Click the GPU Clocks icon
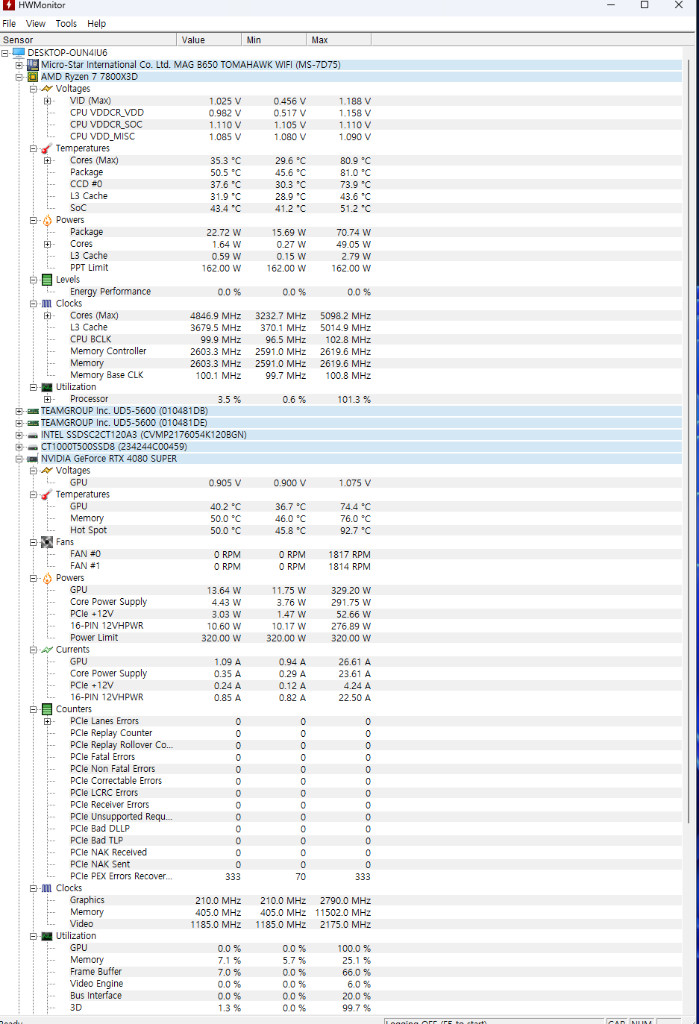 tap(47, 888)
